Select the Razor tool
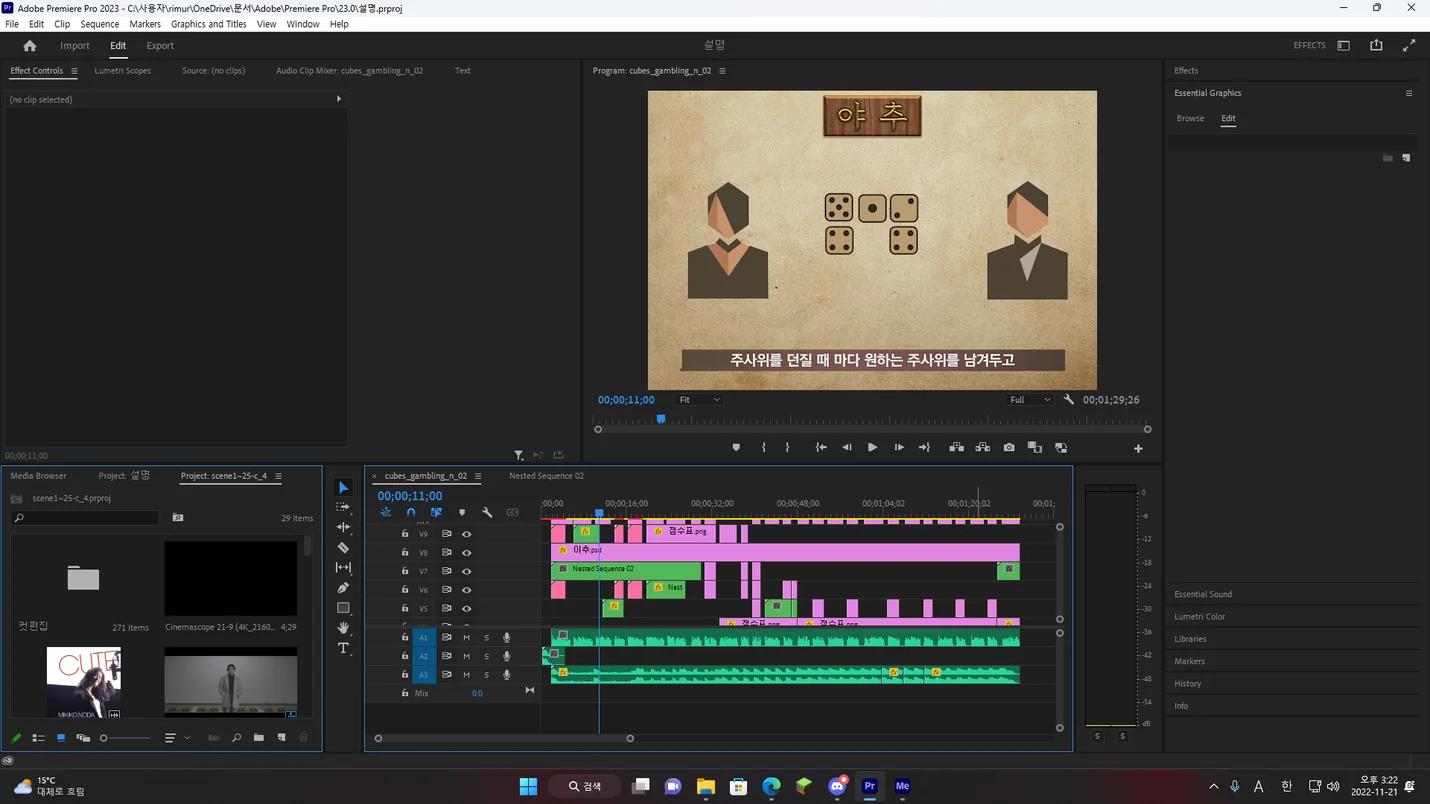The width and height of the screenshot is (1430, 804). coord(343,547)
